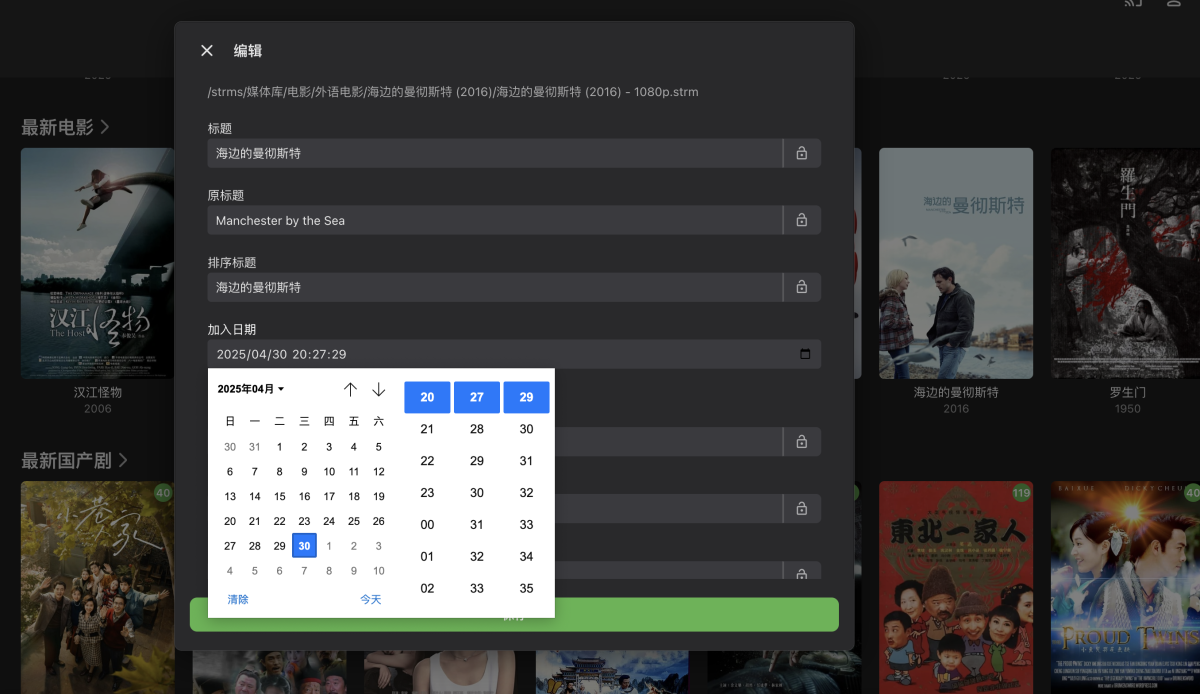Click the 排序标题 input field
This screenshot has height=694, width=1200.
click(x=495, y=287)
